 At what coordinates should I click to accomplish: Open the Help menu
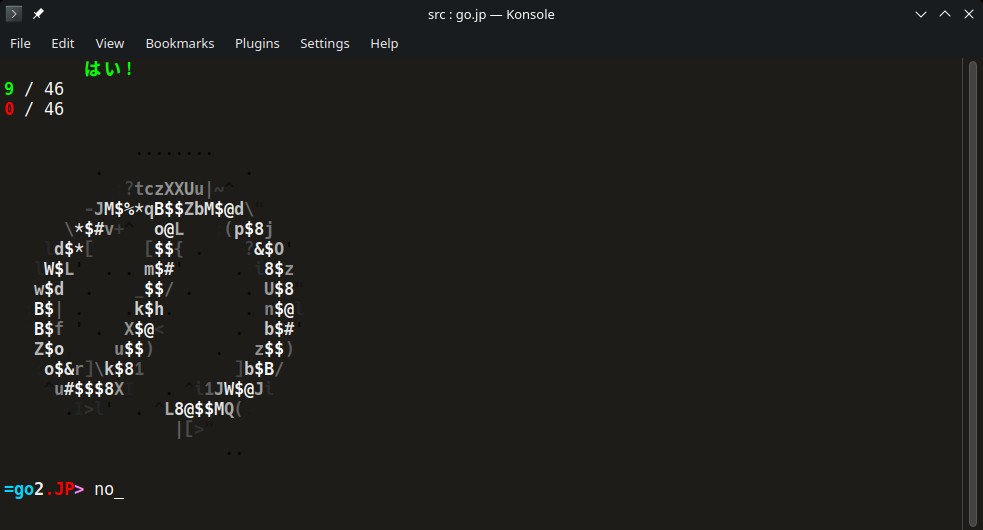coord(384,43)
